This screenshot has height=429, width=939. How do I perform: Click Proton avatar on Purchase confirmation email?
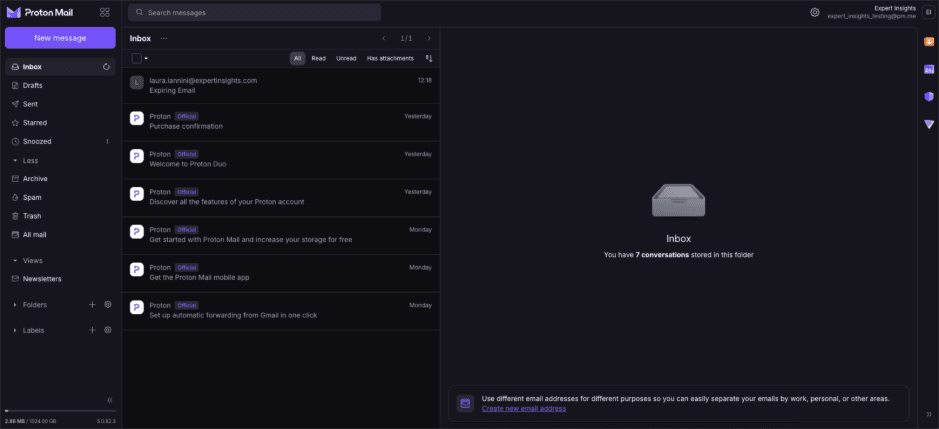pyautogui.click(x=137, y=118)
